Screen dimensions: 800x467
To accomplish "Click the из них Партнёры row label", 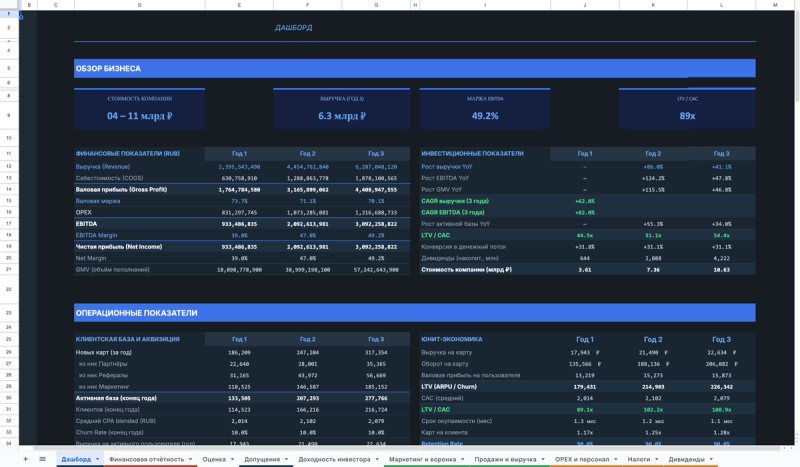I will click(103, 364).
